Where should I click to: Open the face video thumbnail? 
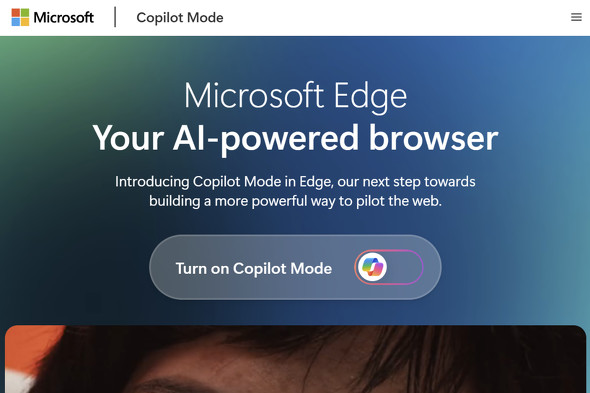tap(295, 359)
